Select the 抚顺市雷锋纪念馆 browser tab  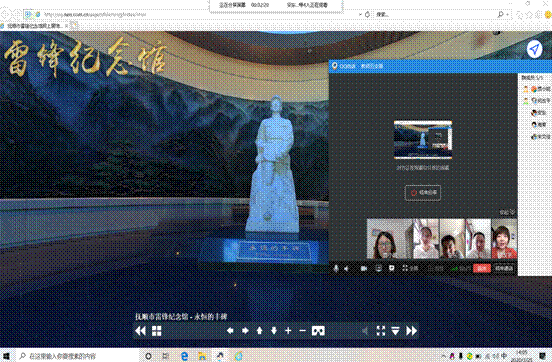pyautogui.click(x=34, y=26)
